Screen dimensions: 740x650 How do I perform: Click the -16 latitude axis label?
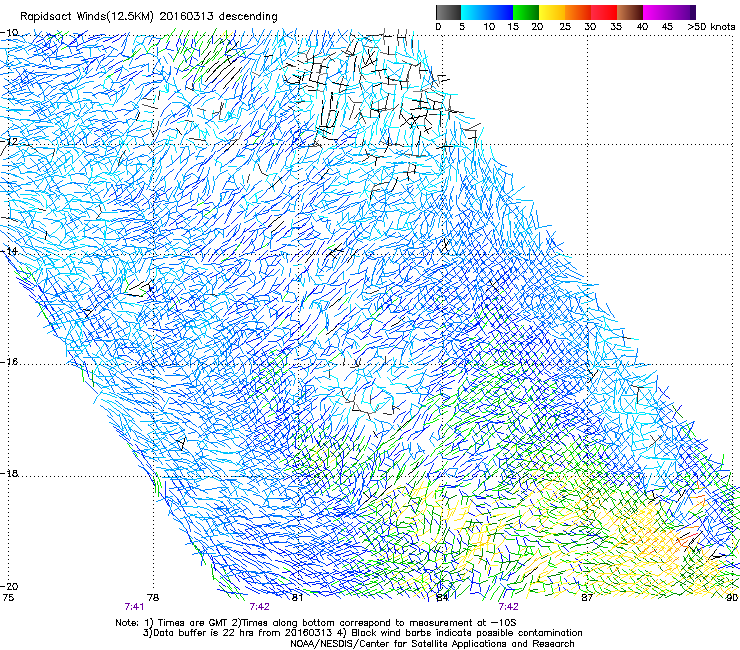[x=9, y=362]
